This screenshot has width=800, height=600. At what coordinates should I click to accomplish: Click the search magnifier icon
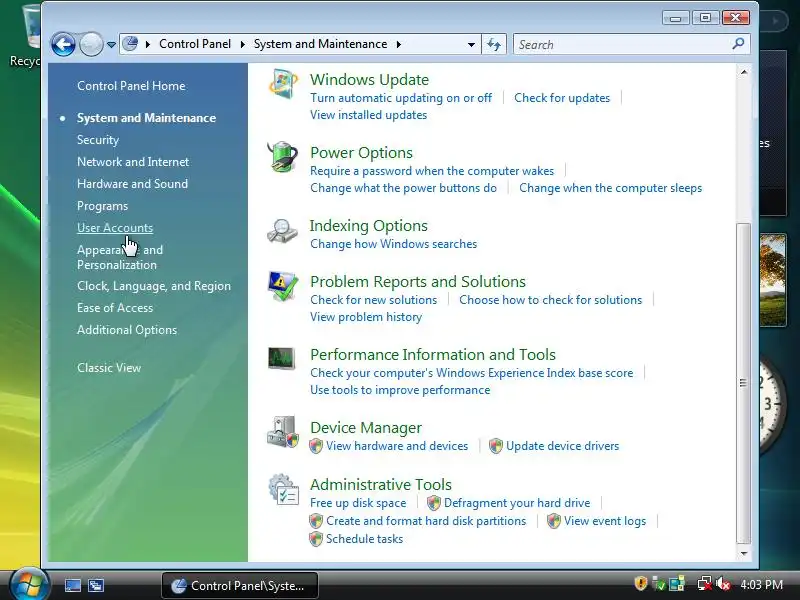pos(738,44)
